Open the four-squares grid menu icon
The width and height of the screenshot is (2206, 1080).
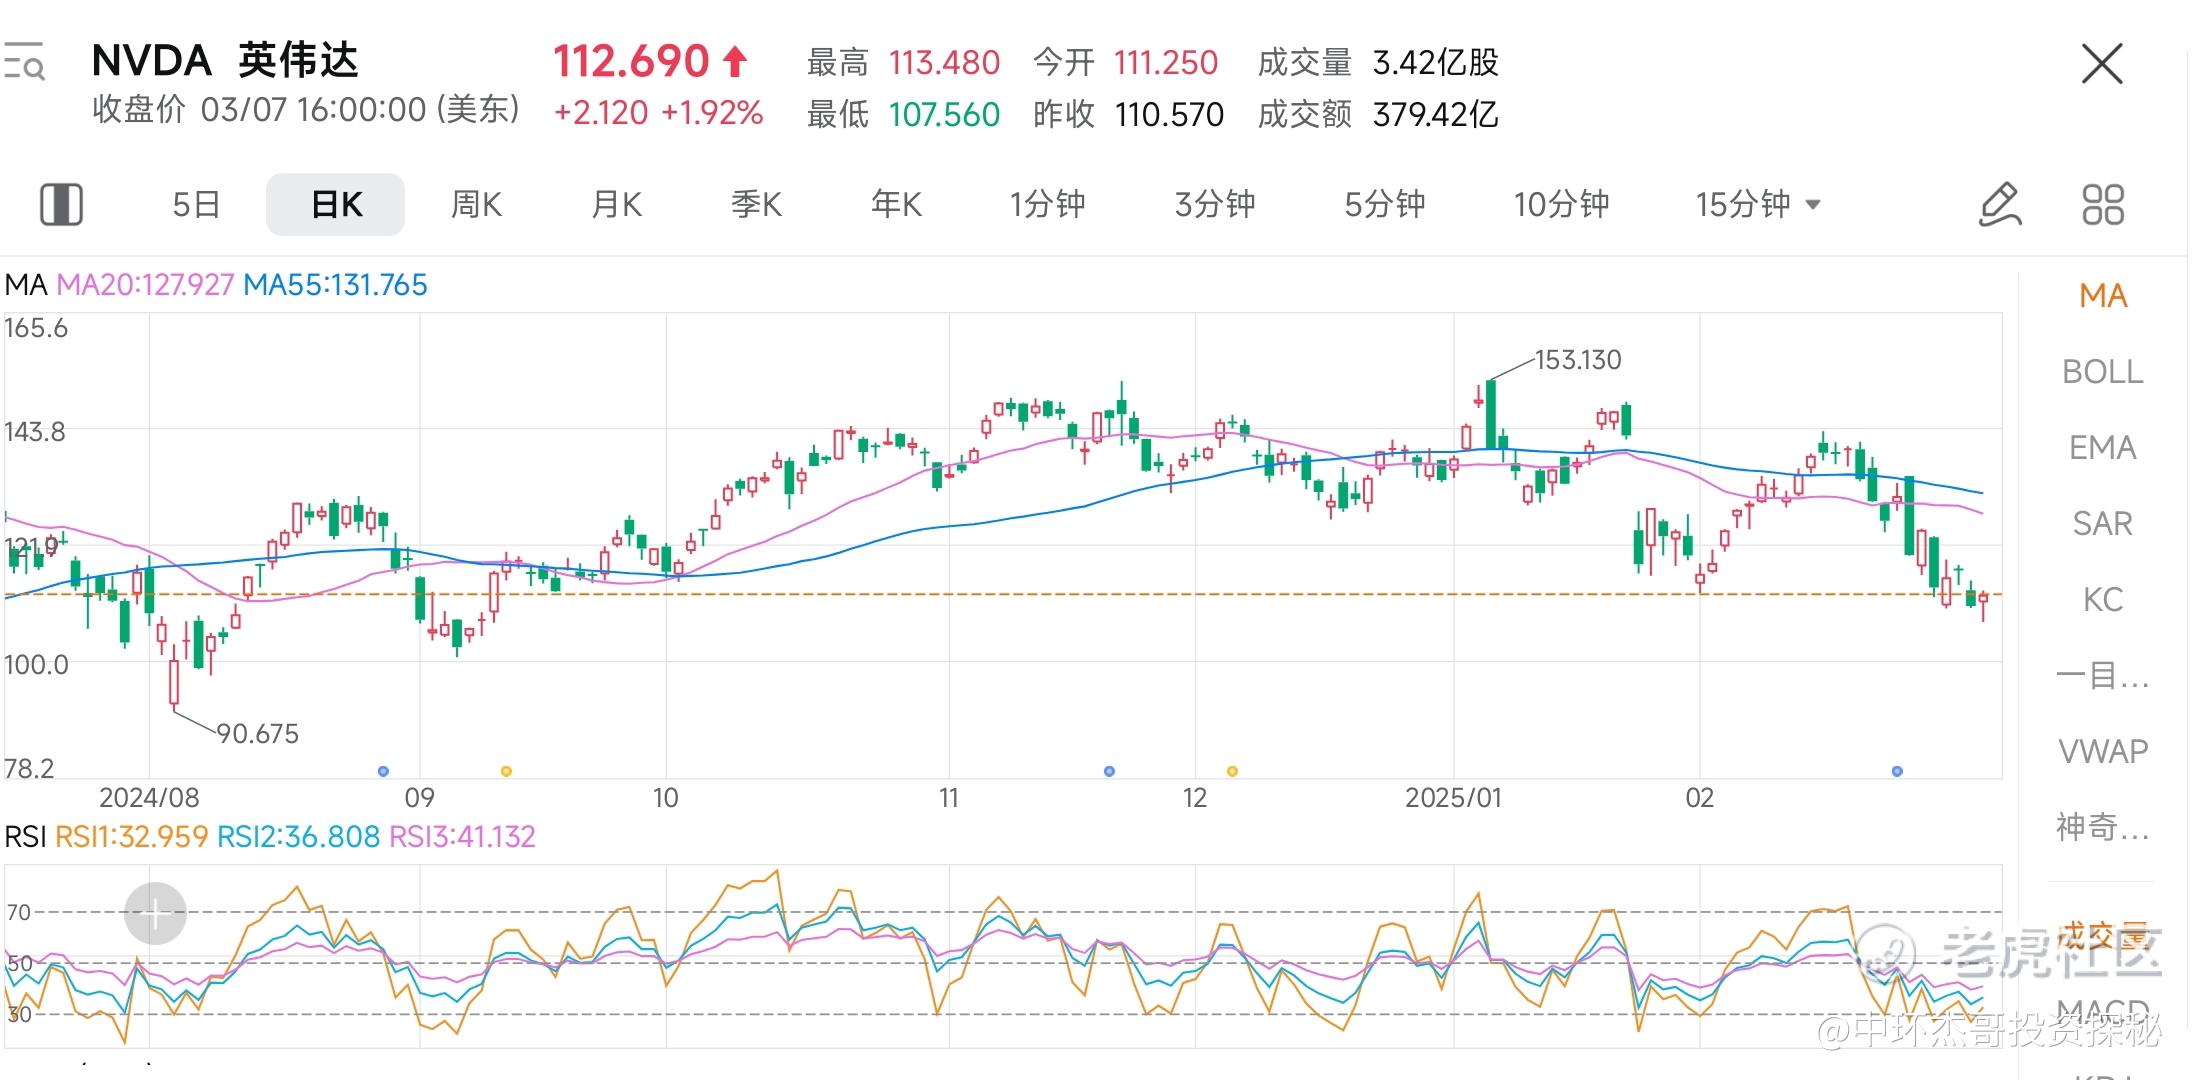[2103, 205]
